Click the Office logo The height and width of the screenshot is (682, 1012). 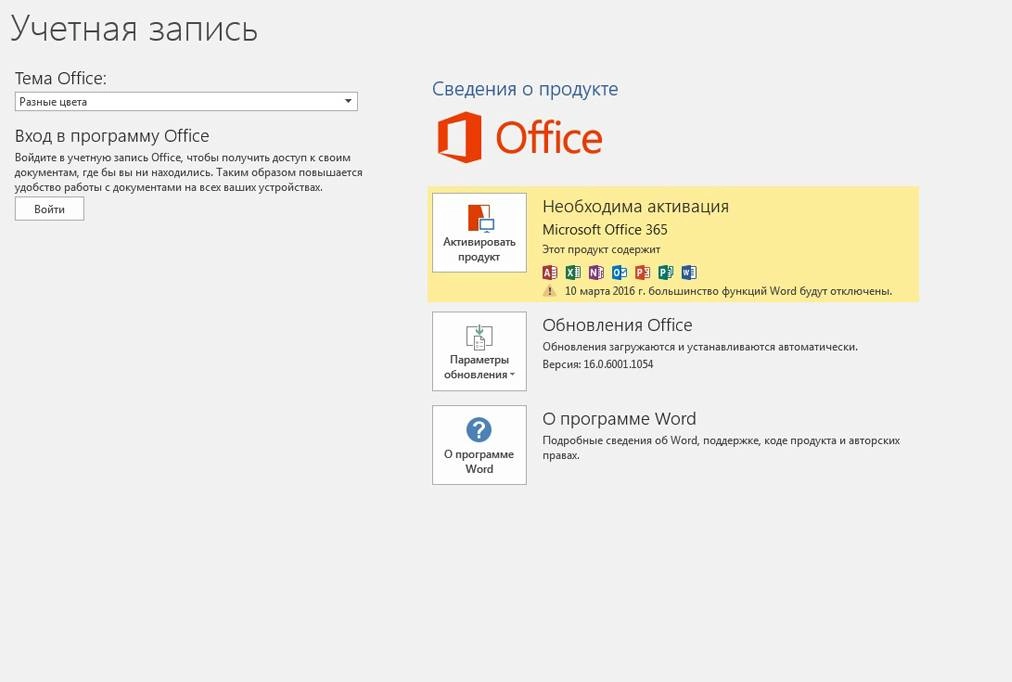(x=520, y=137)
